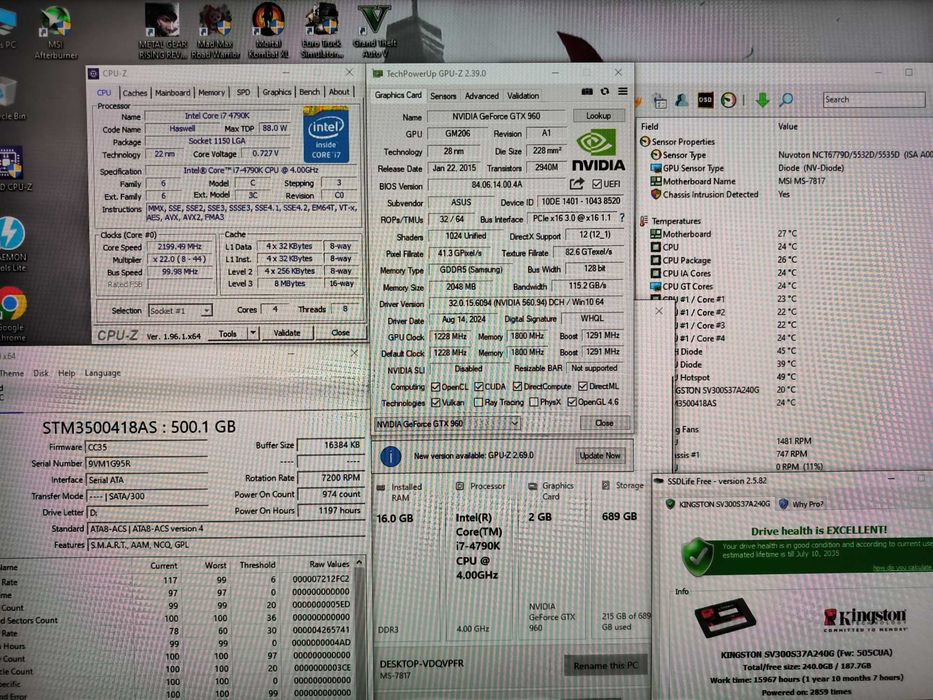The height and width of the screenshot is (700, 933).
Task: Click Tools button in CPU-Z
Action: (227, 334)
